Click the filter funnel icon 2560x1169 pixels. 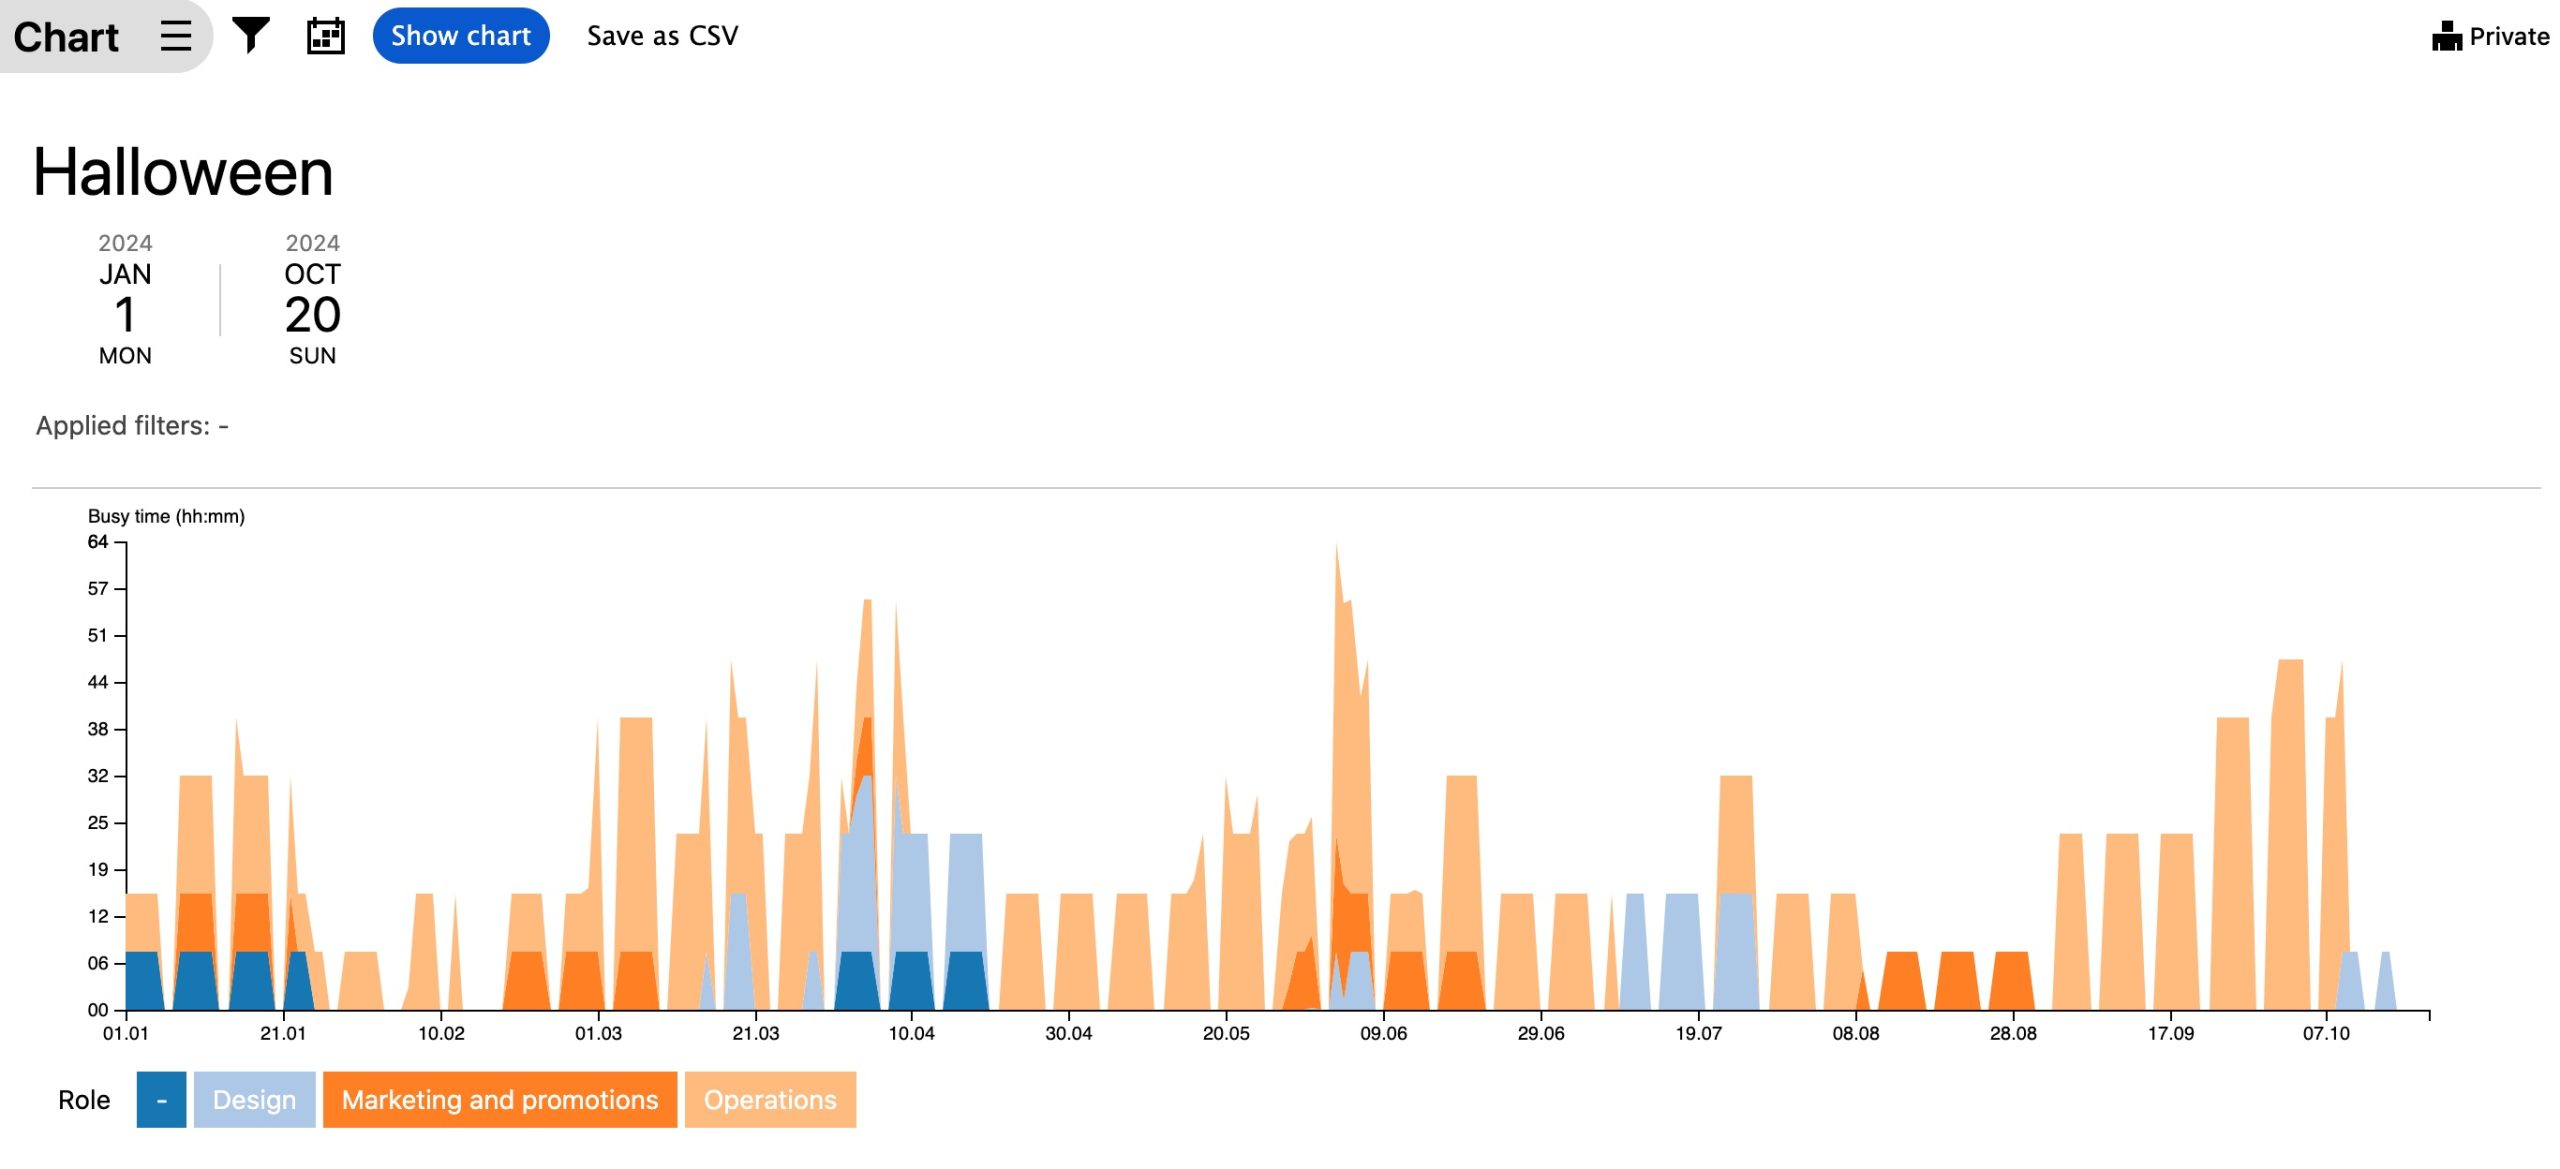tap(251, 36)
